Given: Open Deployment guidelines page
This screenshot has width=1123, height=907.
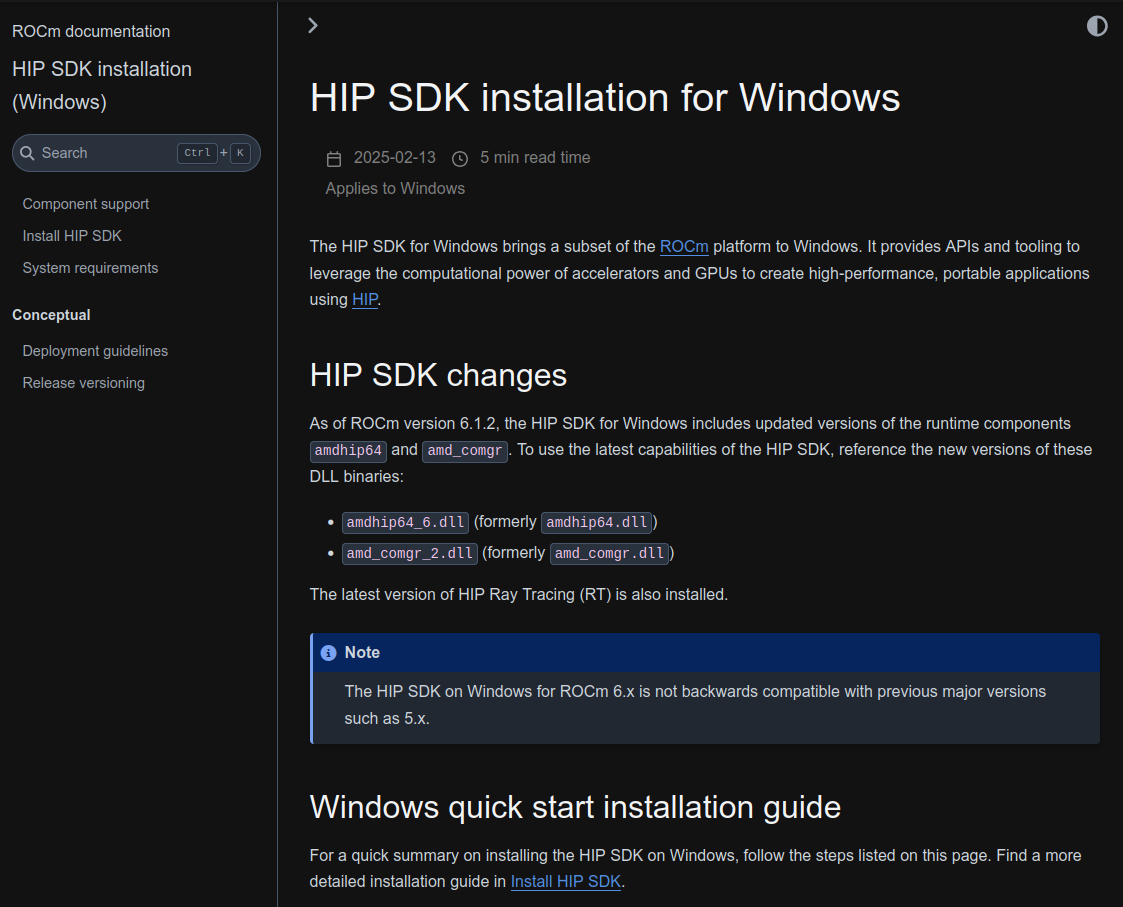Looking at the screenshot, I should [x=95, y=351].
